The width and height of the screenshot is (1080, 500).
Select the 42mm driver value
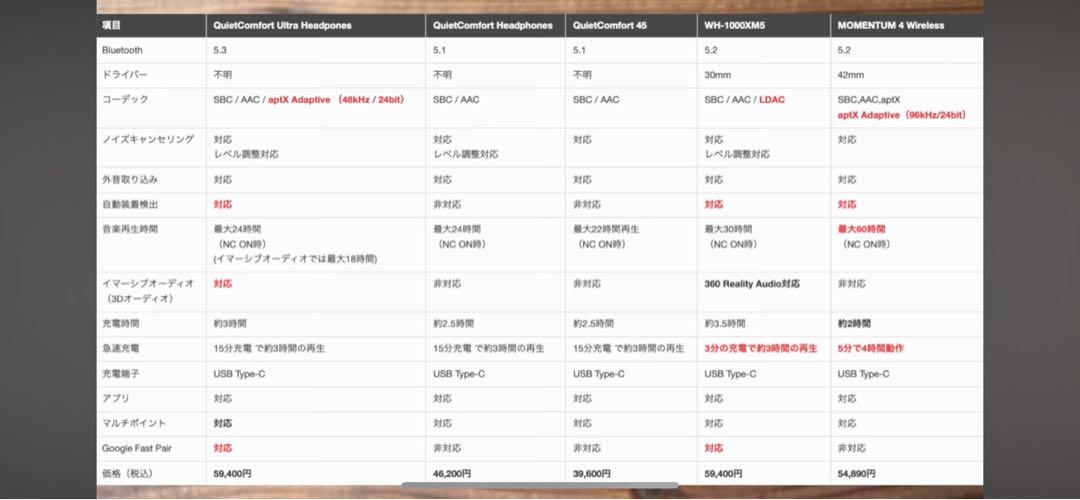[851, 75]
